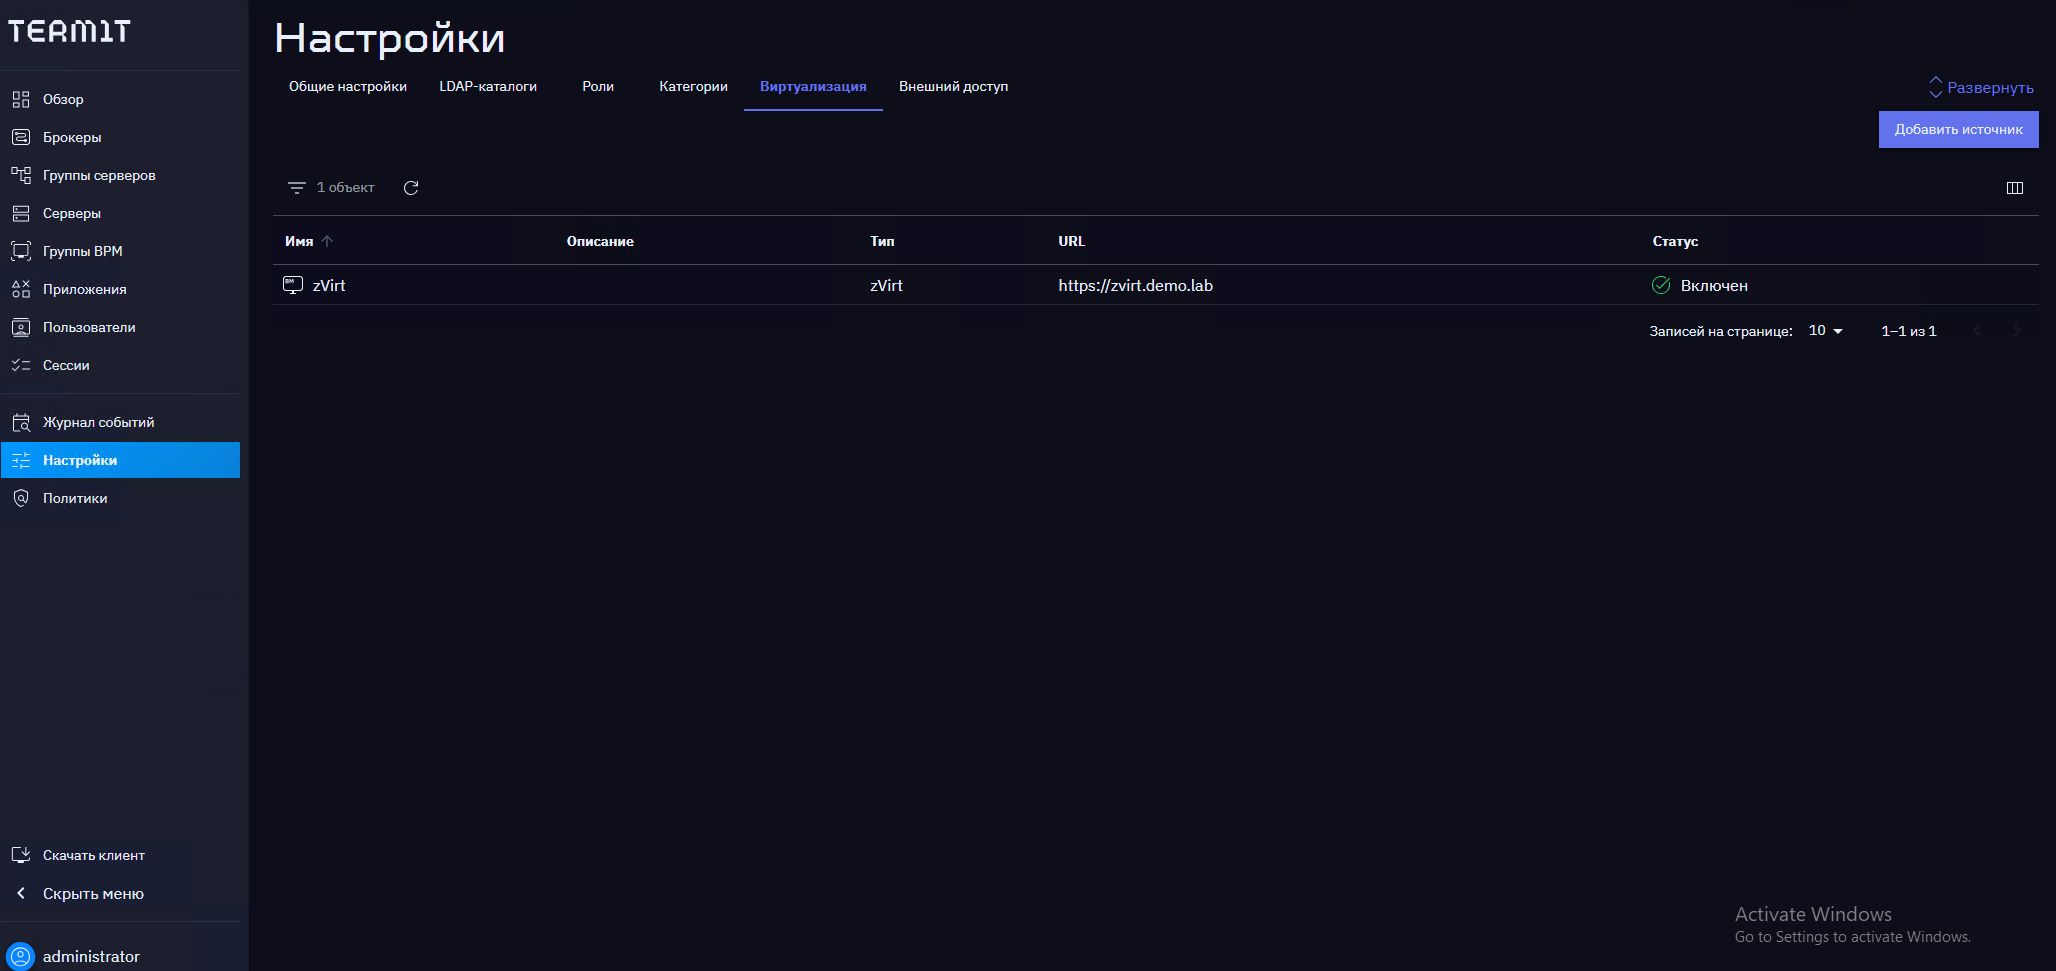Click Добавить источник button
Image resolution: width=2056 pixels, height=971 pixels.
click(x=1957, y=129)
